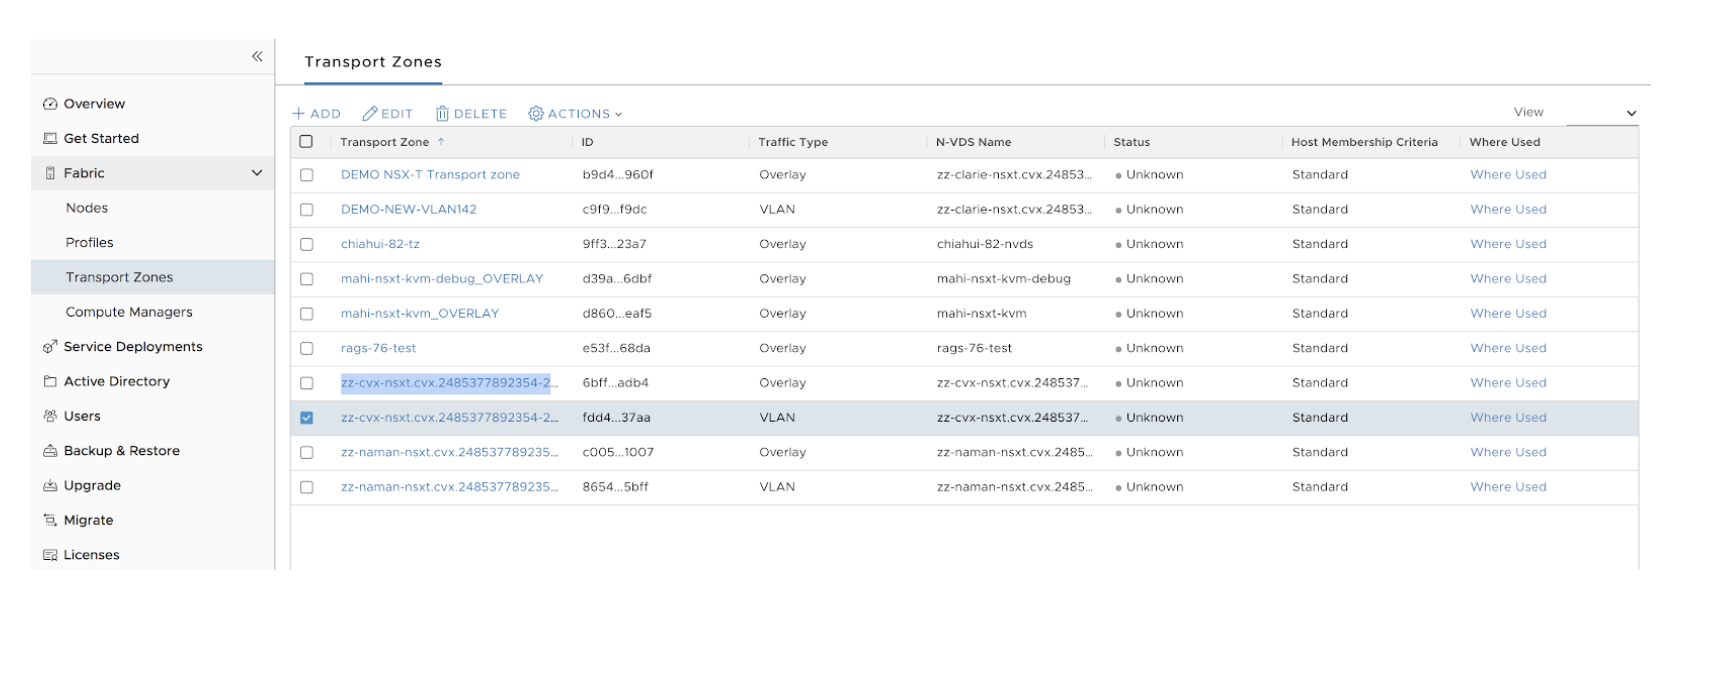
Task: Open the chiahui-82-tz transport zone link
Action: coord(380,244)
